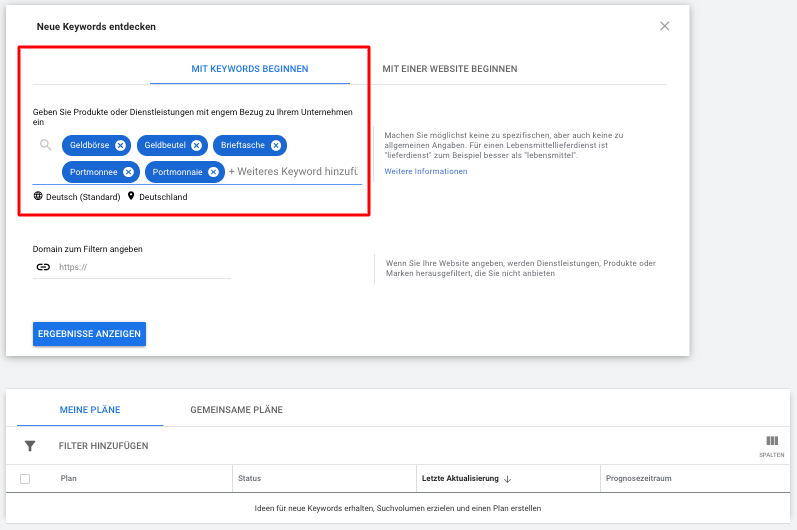Image resolution: width=797 pixels, height=530 pixels.
Task: Remove the Brieftasche keyword chip
Action: tap(276, 145)
